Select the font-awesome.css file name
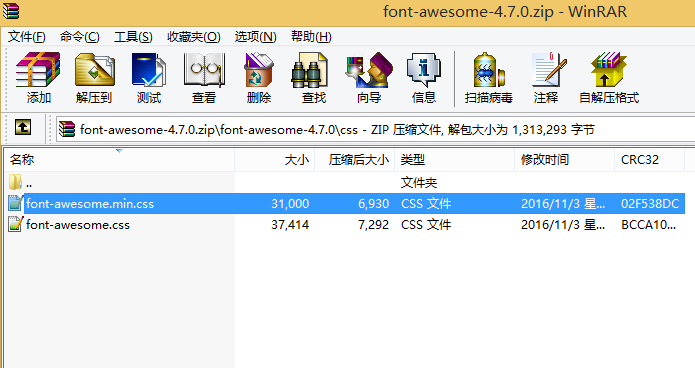 coord(78,224)
